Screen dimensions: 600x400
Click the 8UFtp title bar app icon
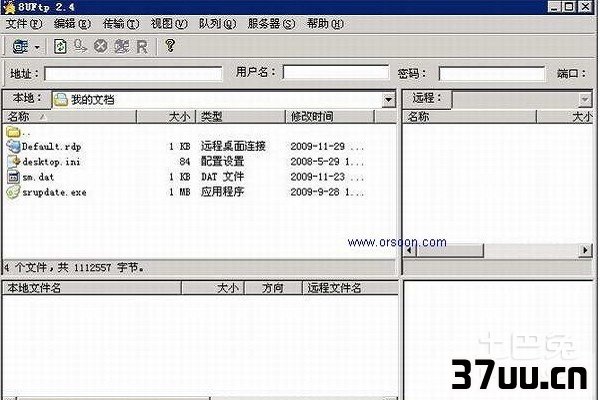(8, 7)
